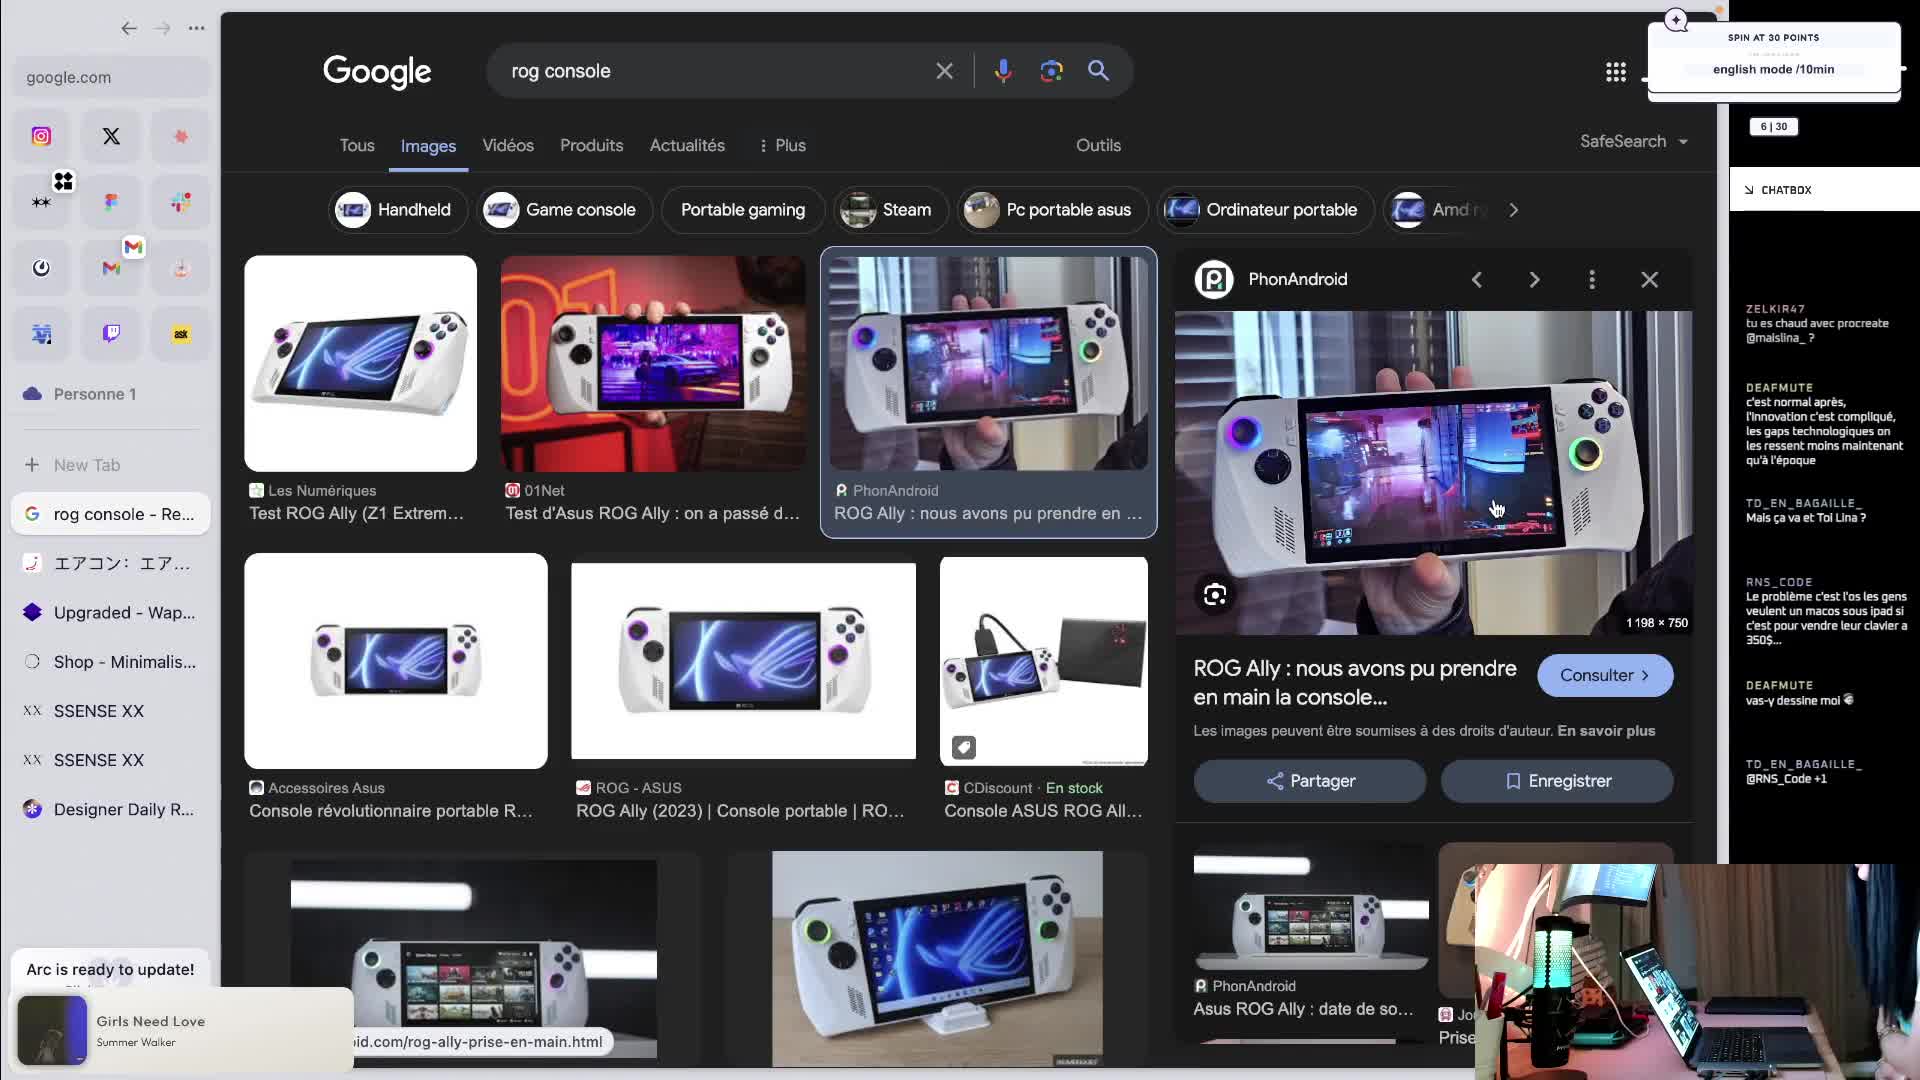1920x1080 pixels.
Task: Select the Shop - Minimalis... sidebar tab
Action: pyautogui.click(x=110, y=662)
